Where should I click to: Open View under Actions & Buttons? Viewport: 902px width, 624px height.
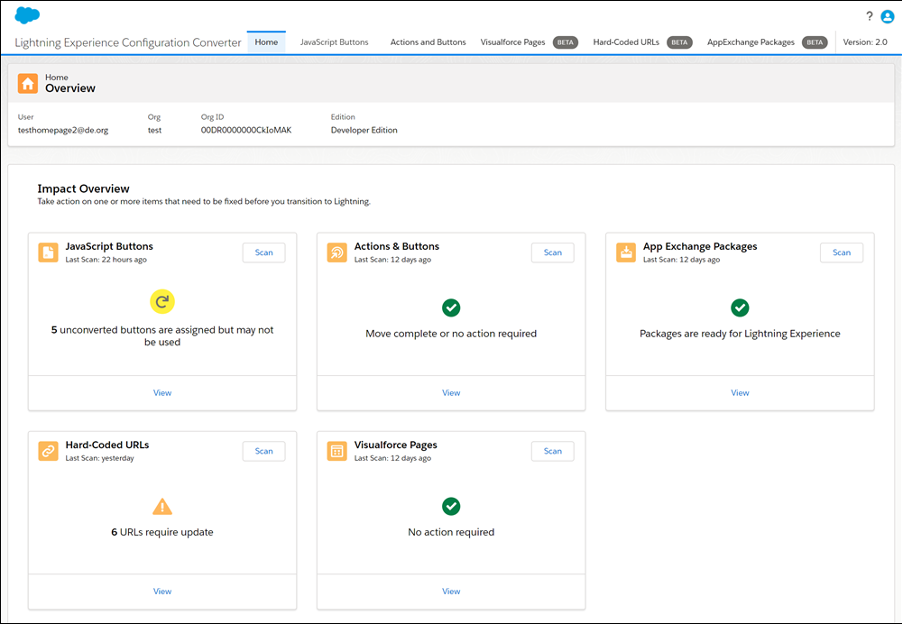pos(451,392)
